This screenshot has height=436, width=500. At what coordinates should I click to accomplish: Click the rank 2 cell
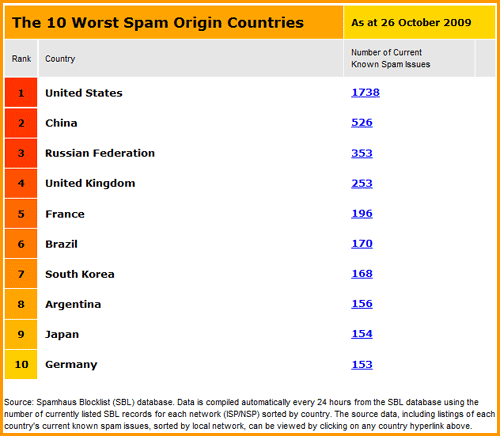21,123
